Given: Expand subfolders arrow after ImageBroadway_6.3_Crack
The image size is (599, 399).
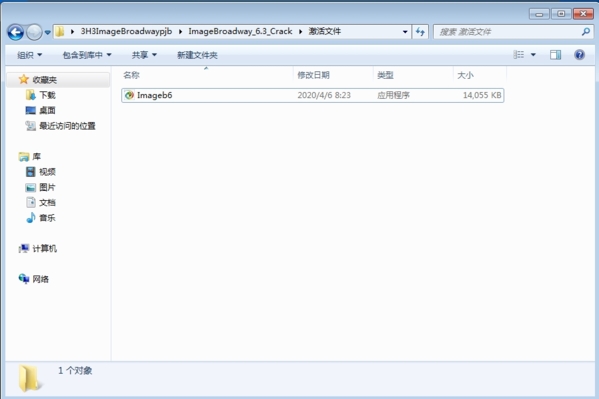Looking at the screenshot, I should tap(301, 32).
